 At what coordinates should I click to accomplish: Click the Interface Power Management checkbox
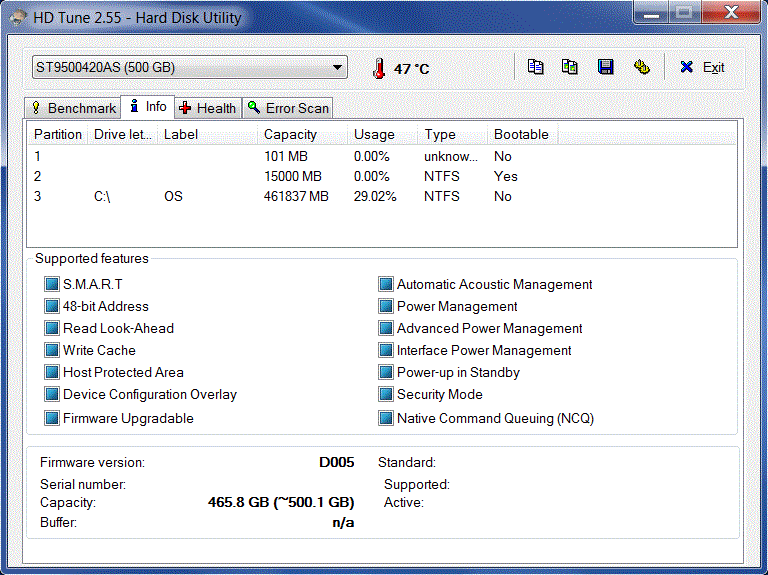(385, 350)
